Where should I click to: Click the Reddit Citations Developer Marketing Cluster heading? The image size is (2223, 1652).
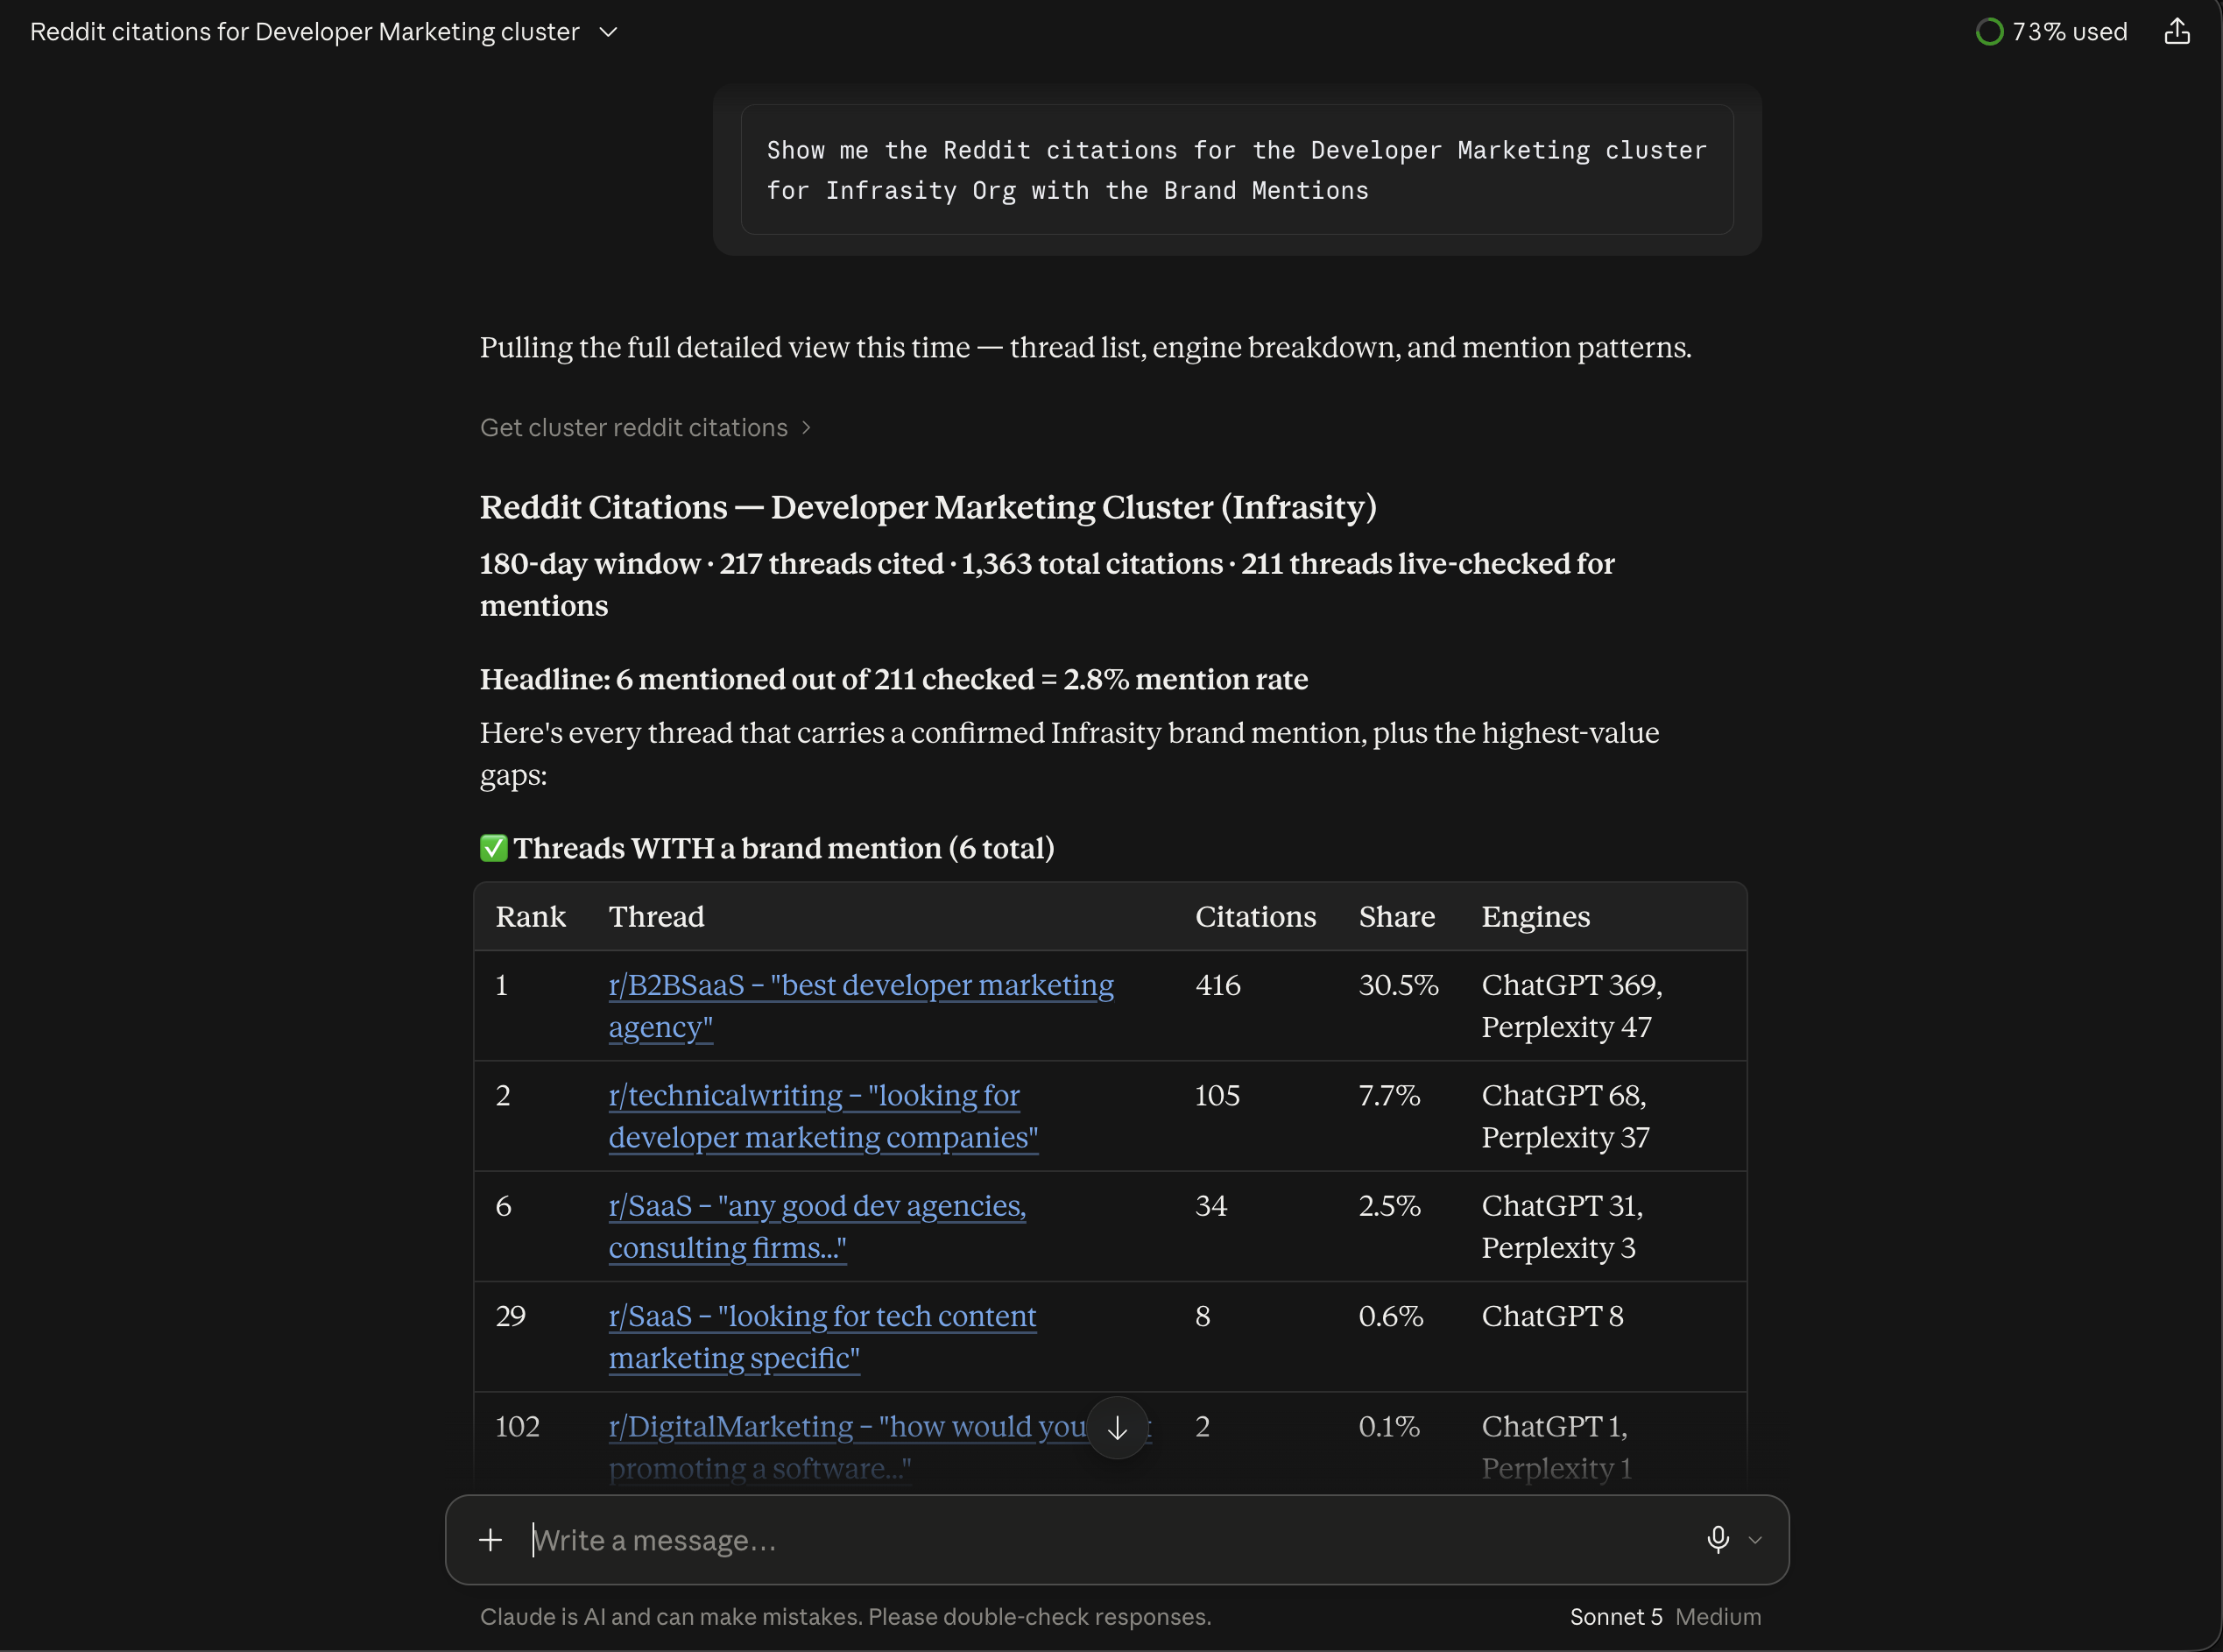[928, 508]
